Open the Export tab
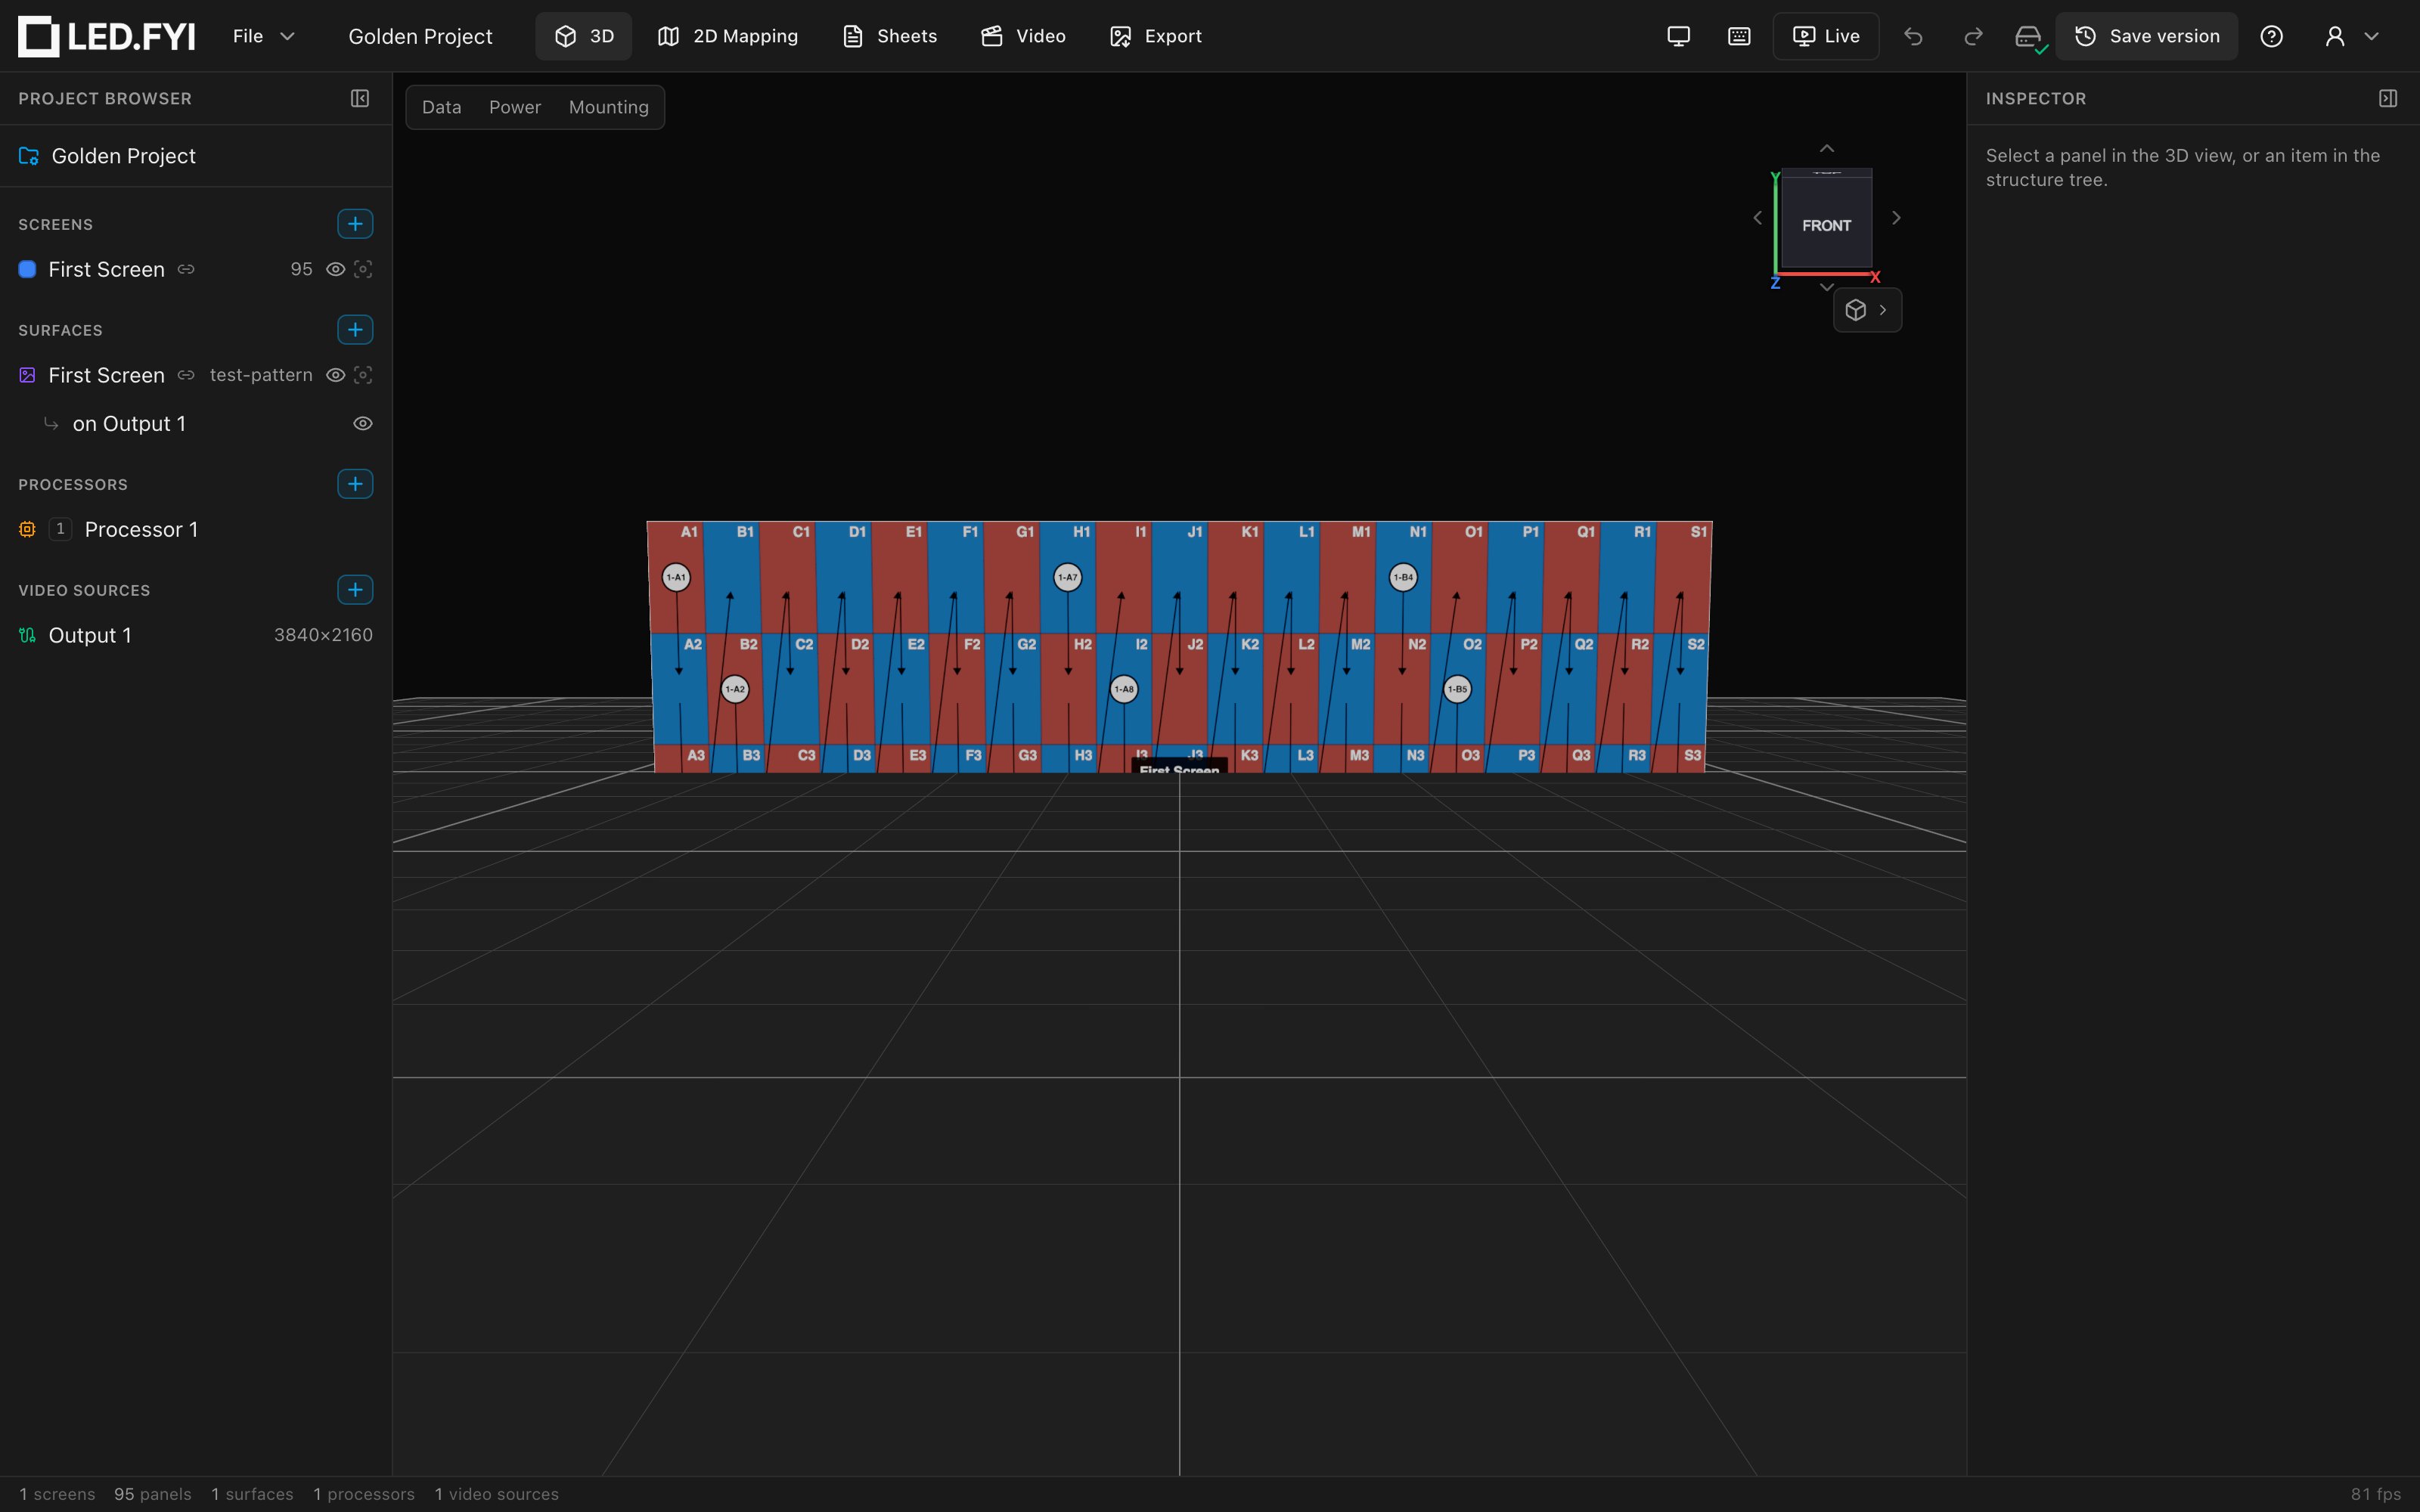 coord(1156,36)
